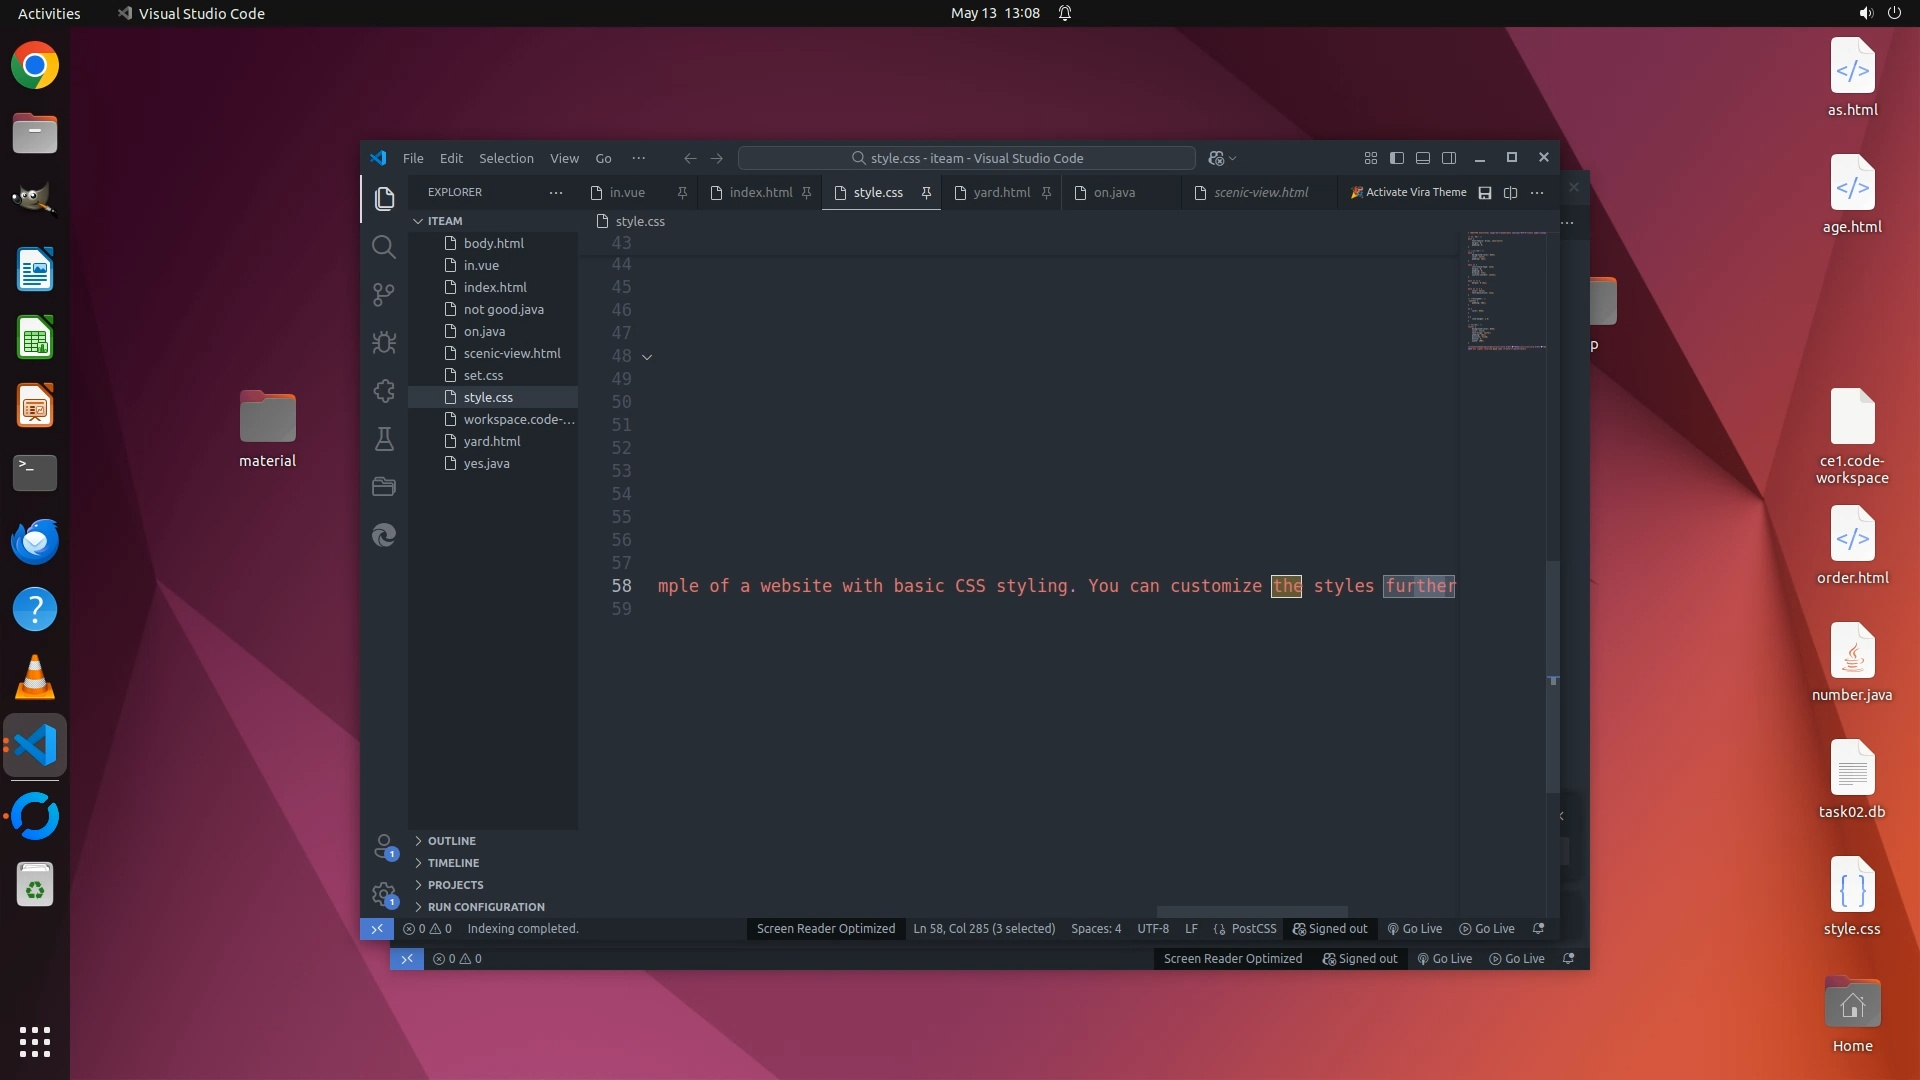Click the PostCSS language mode in status bar

click(x=1253, y=929)
